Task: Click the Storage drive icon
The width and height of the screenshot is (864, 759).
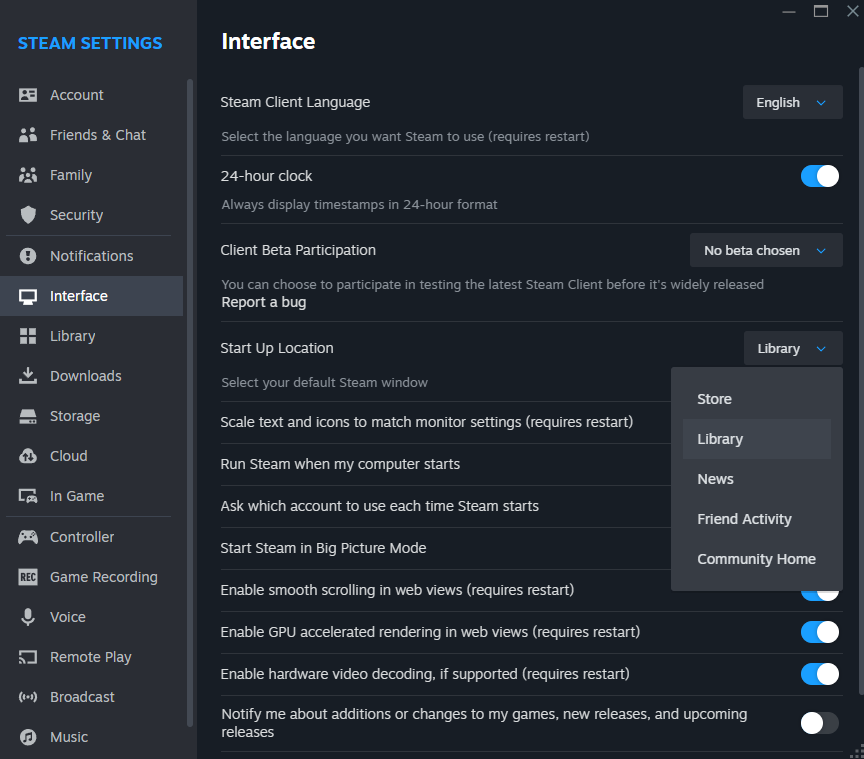Action: 28,416
